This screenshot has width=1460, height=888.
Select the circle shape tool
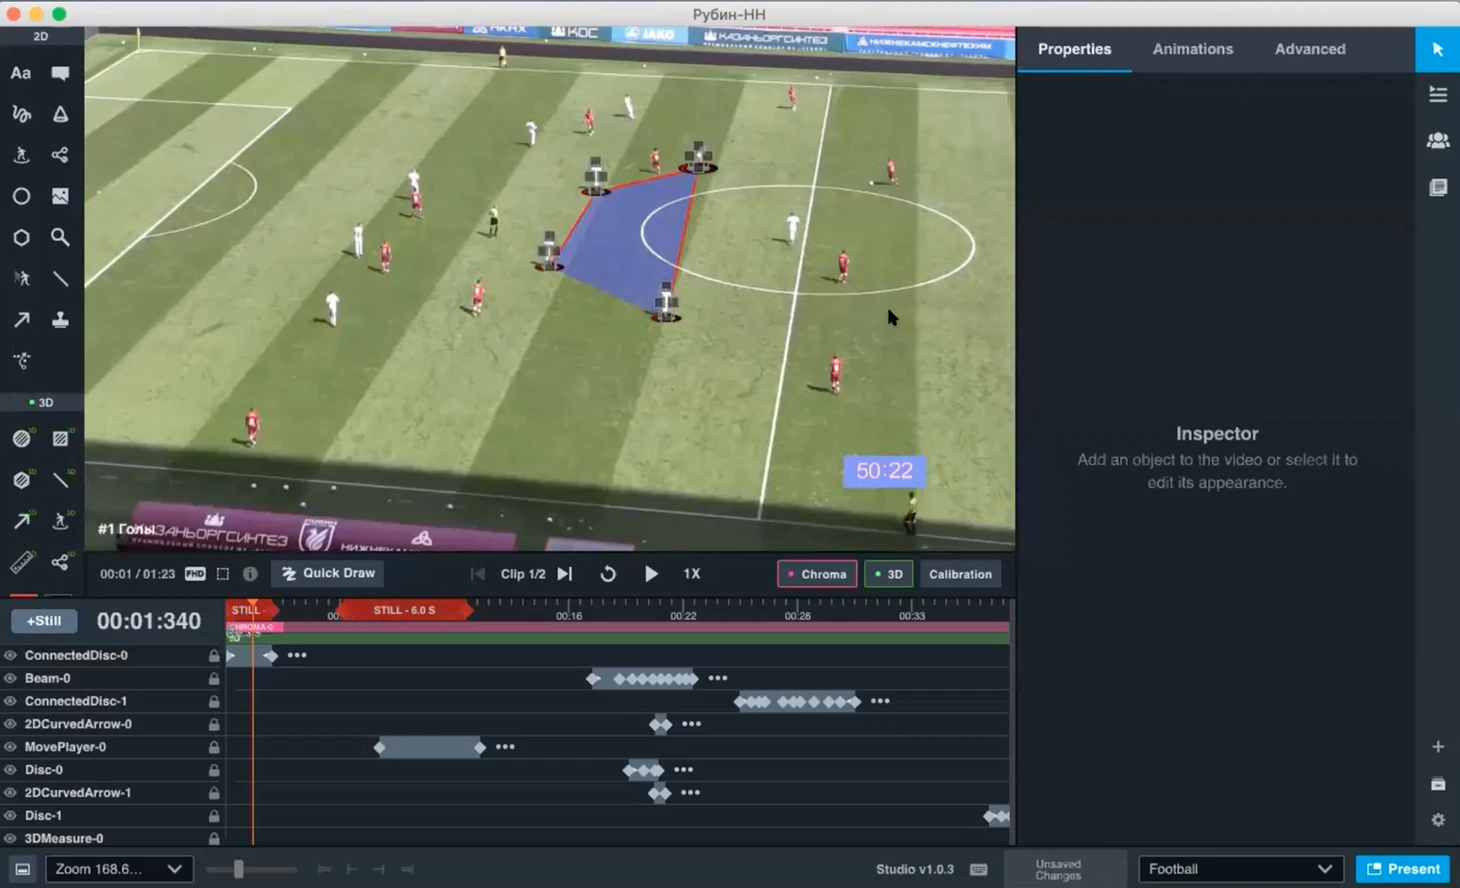pos(21,196)
